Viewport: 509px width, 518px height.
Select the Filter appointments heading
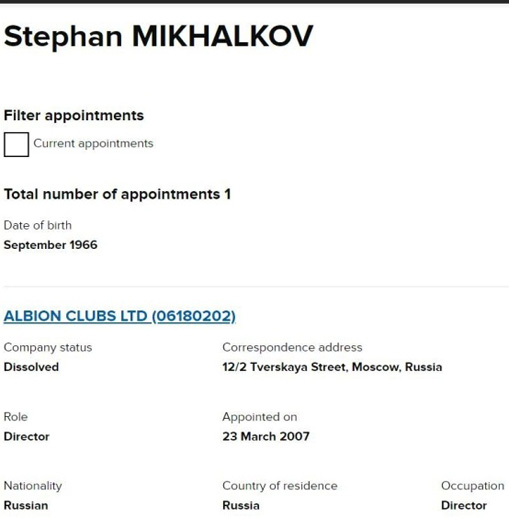pos(74,116)
